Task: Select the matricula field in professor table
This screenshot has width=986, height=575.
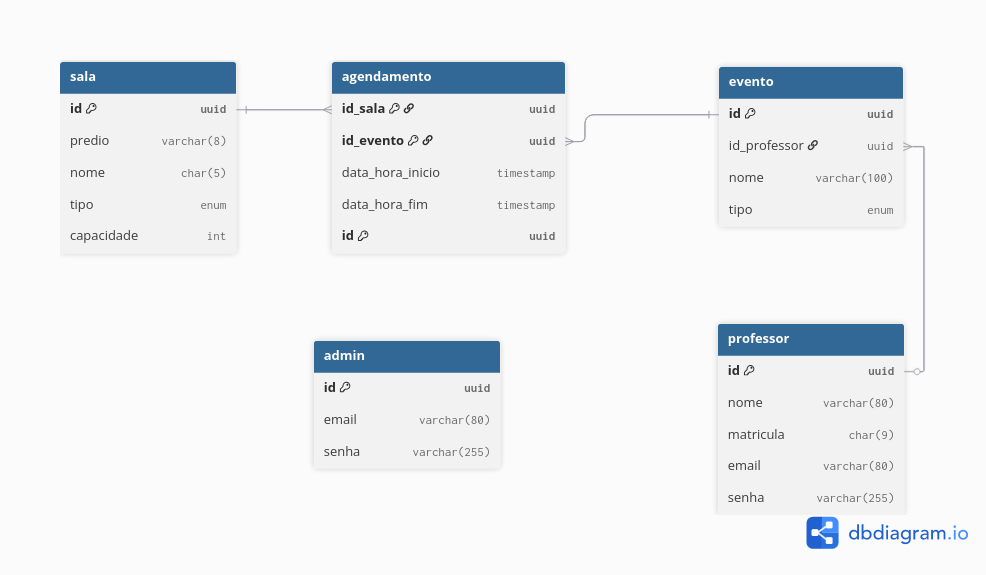Action: click(810, 434)
